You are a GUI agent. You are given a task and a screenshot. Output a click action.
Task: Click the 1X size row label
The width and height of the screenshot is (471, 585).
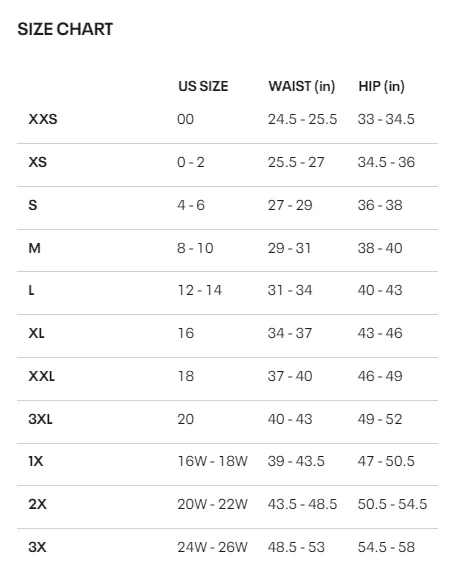point(36,461)
